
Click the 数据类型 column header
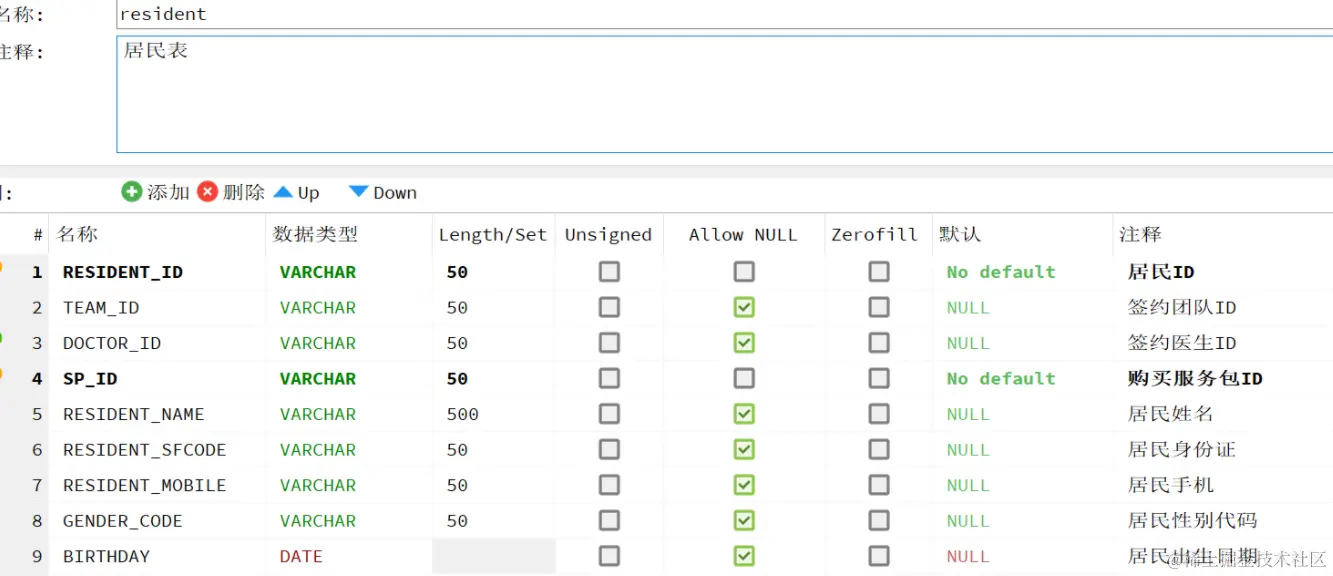coord(315,235)
